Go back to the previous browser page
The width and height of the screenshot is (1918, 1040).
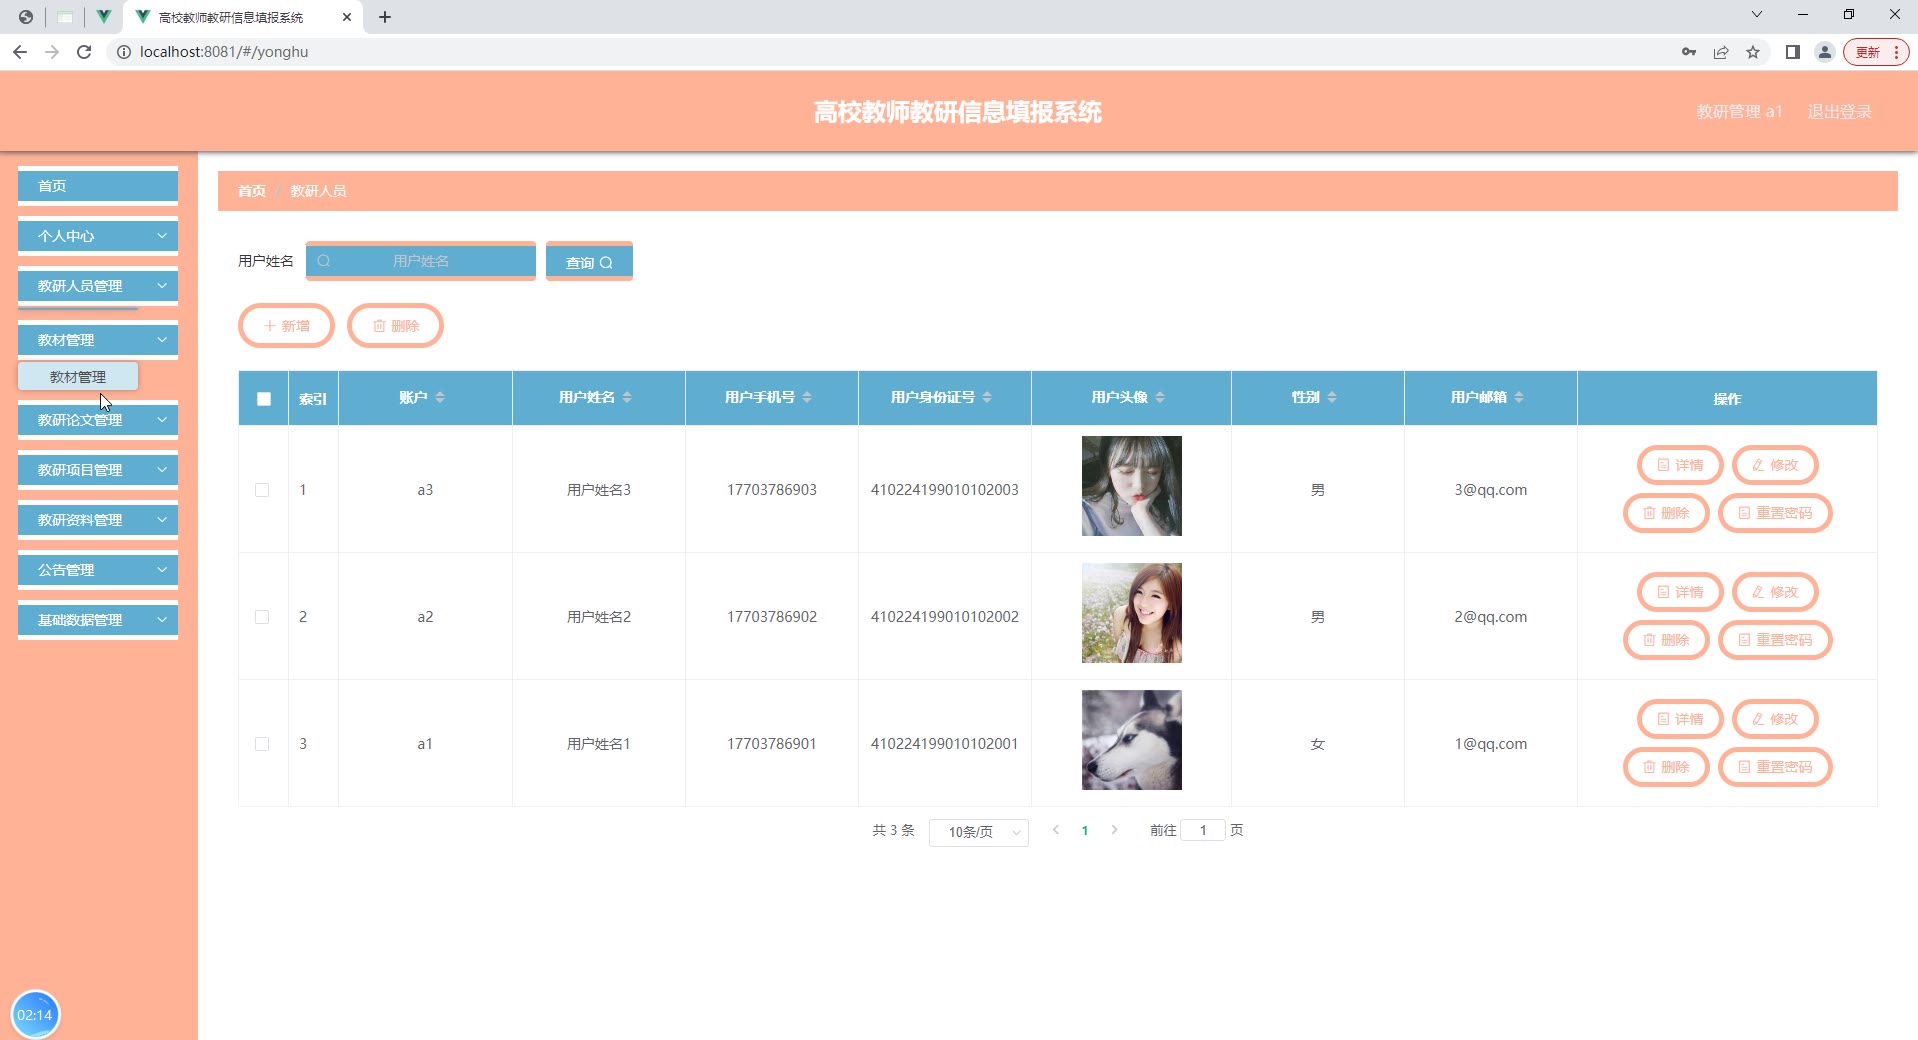click(20, 52)
